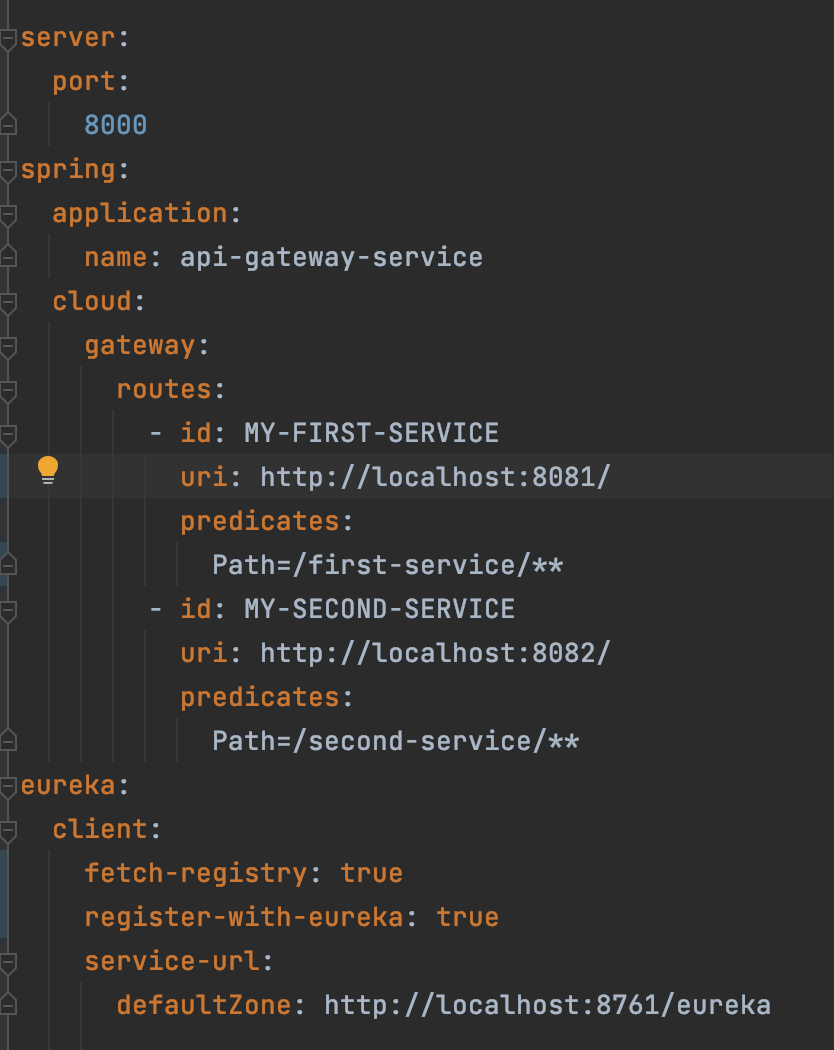Click the true value of register-with-eureka
This screenshot has height=1050, width=834.
click(x=467, y=917)
